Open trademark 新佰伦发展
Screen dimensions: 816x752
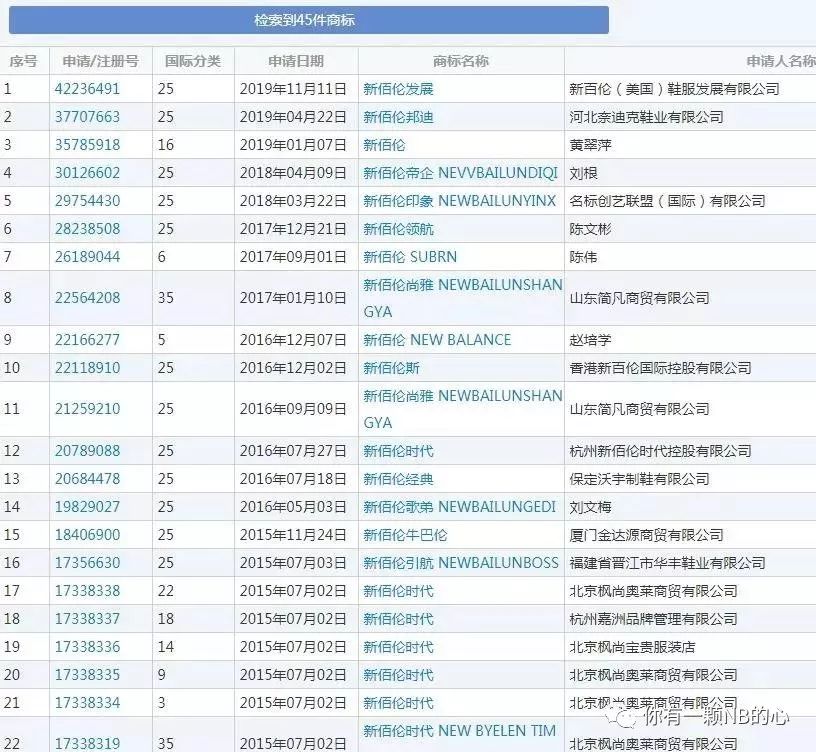point(398,89)
